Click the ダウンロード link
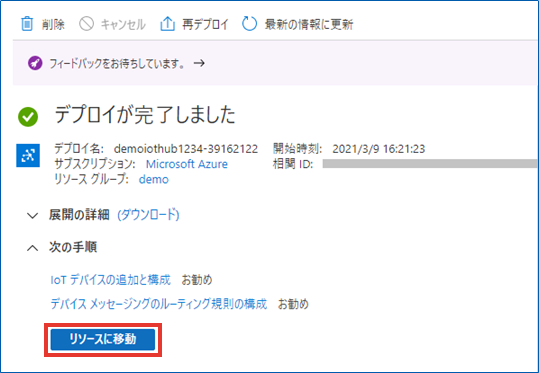The width and height of the screenshot is (539, 373). [148, 215]
